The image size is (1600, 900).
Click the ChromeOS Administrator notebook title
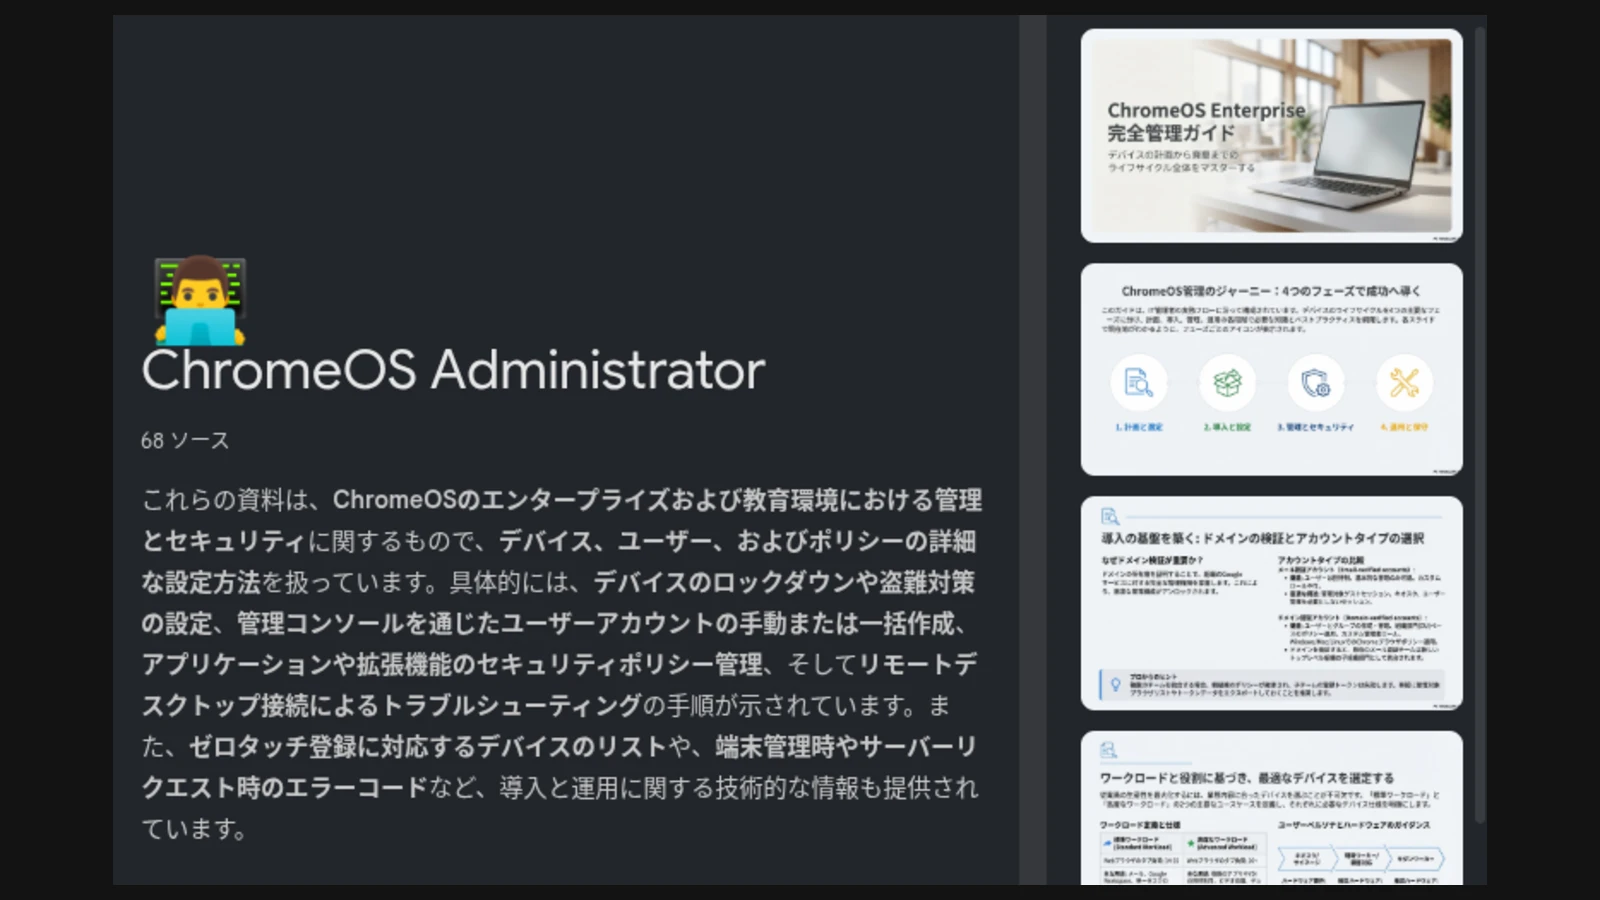pyautogui.click(x=453, y=370)
